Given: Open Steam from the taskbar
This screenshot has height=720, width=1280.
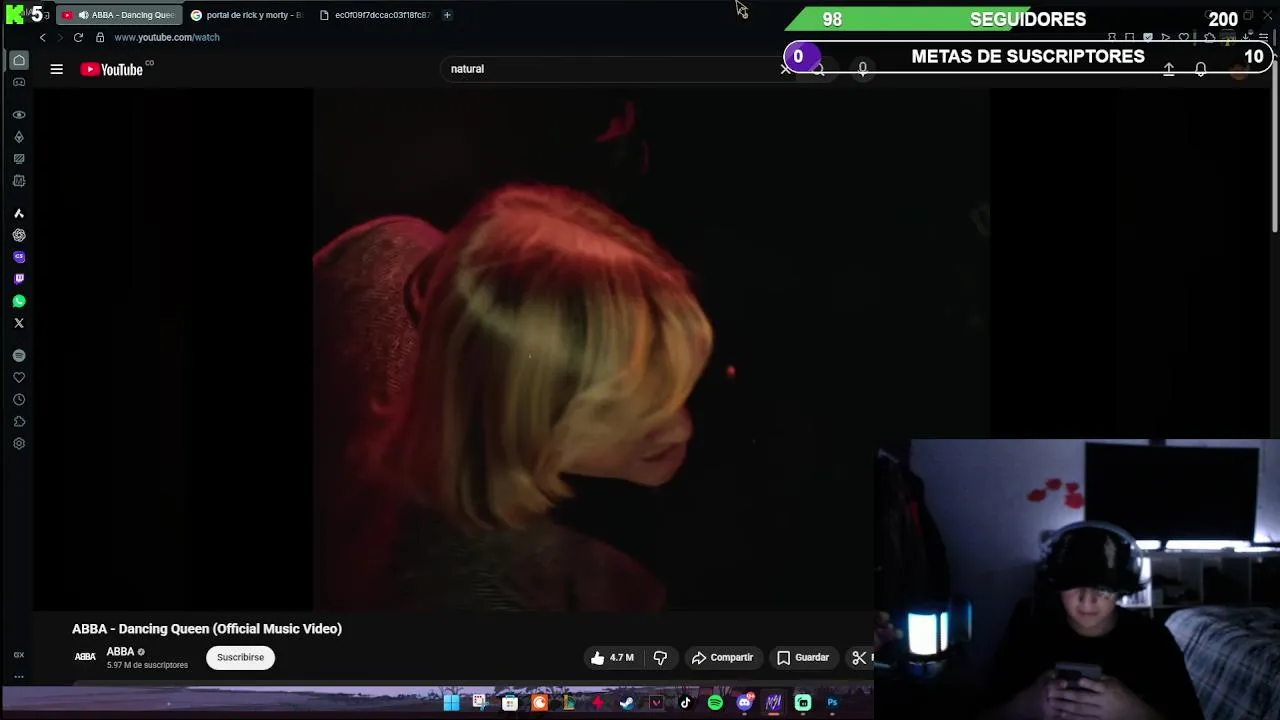Looking at the screenshot, I should (627, 703).
